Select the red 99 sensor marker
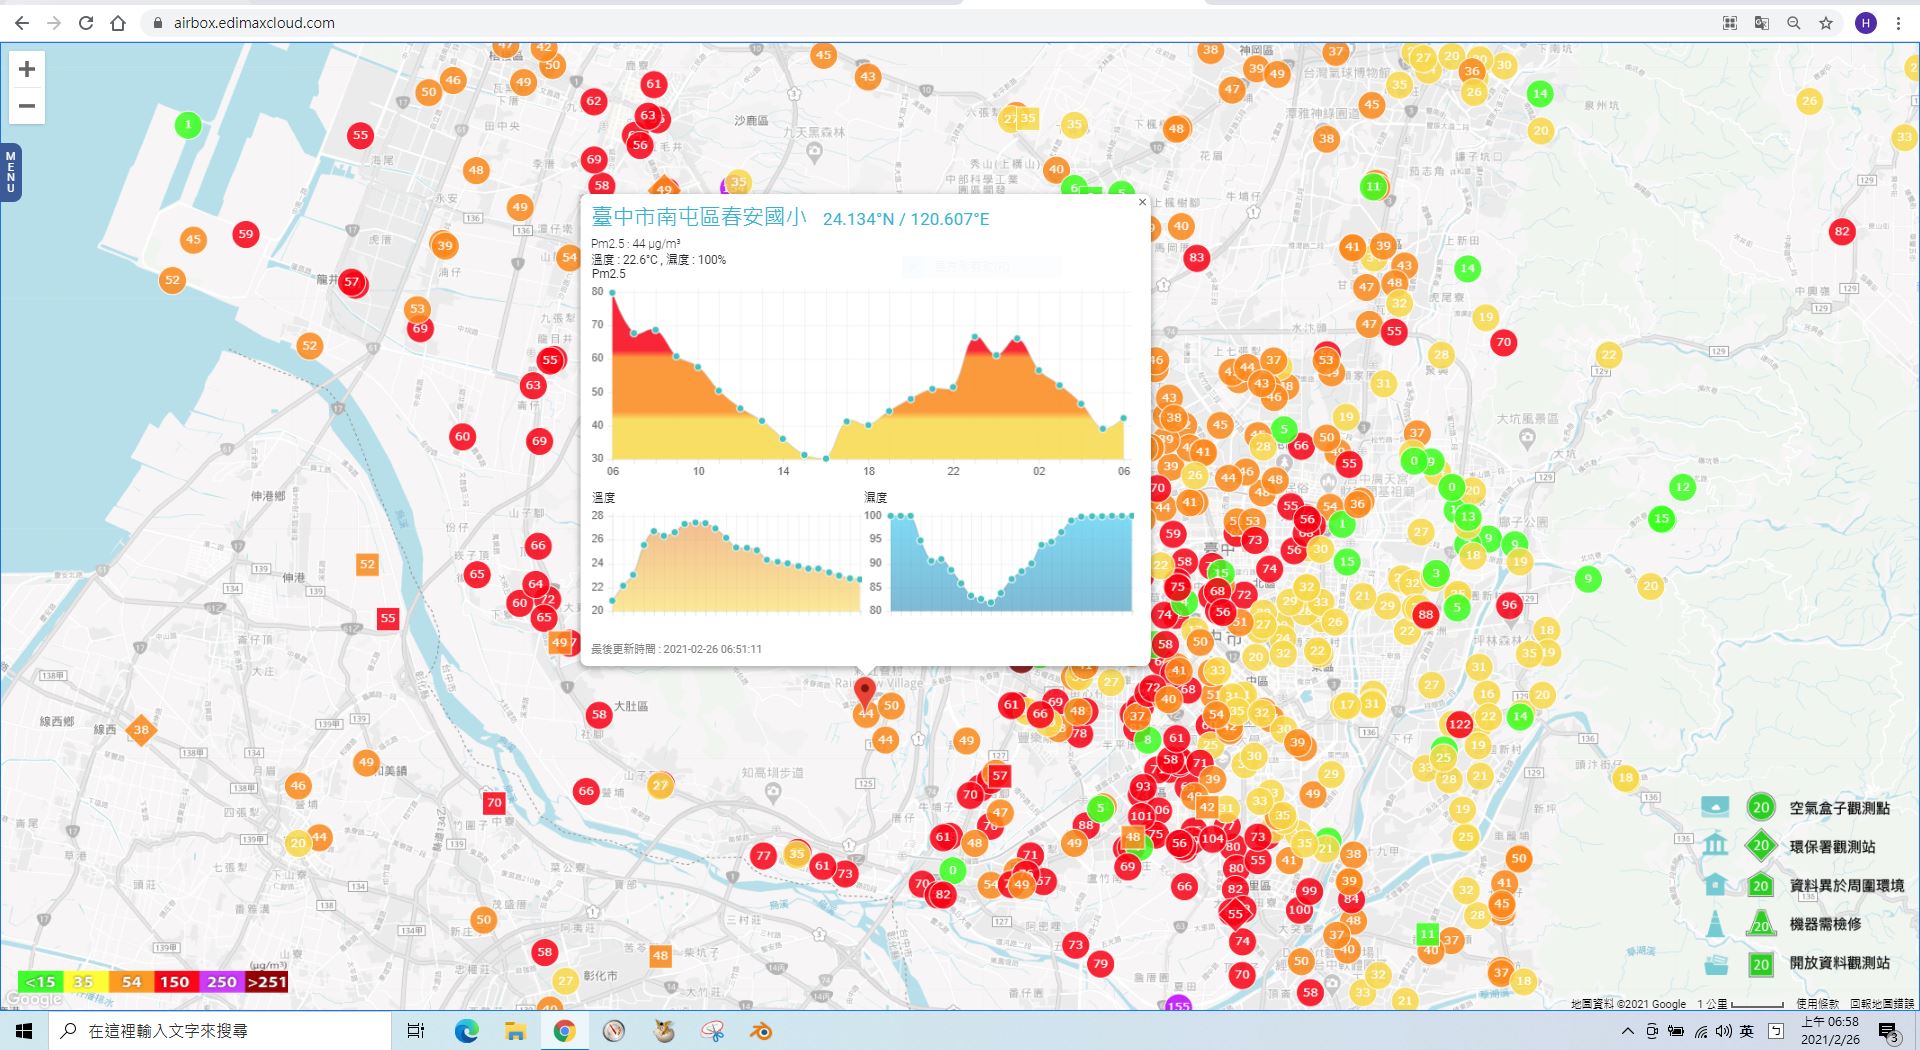 tap(1308, 890)
